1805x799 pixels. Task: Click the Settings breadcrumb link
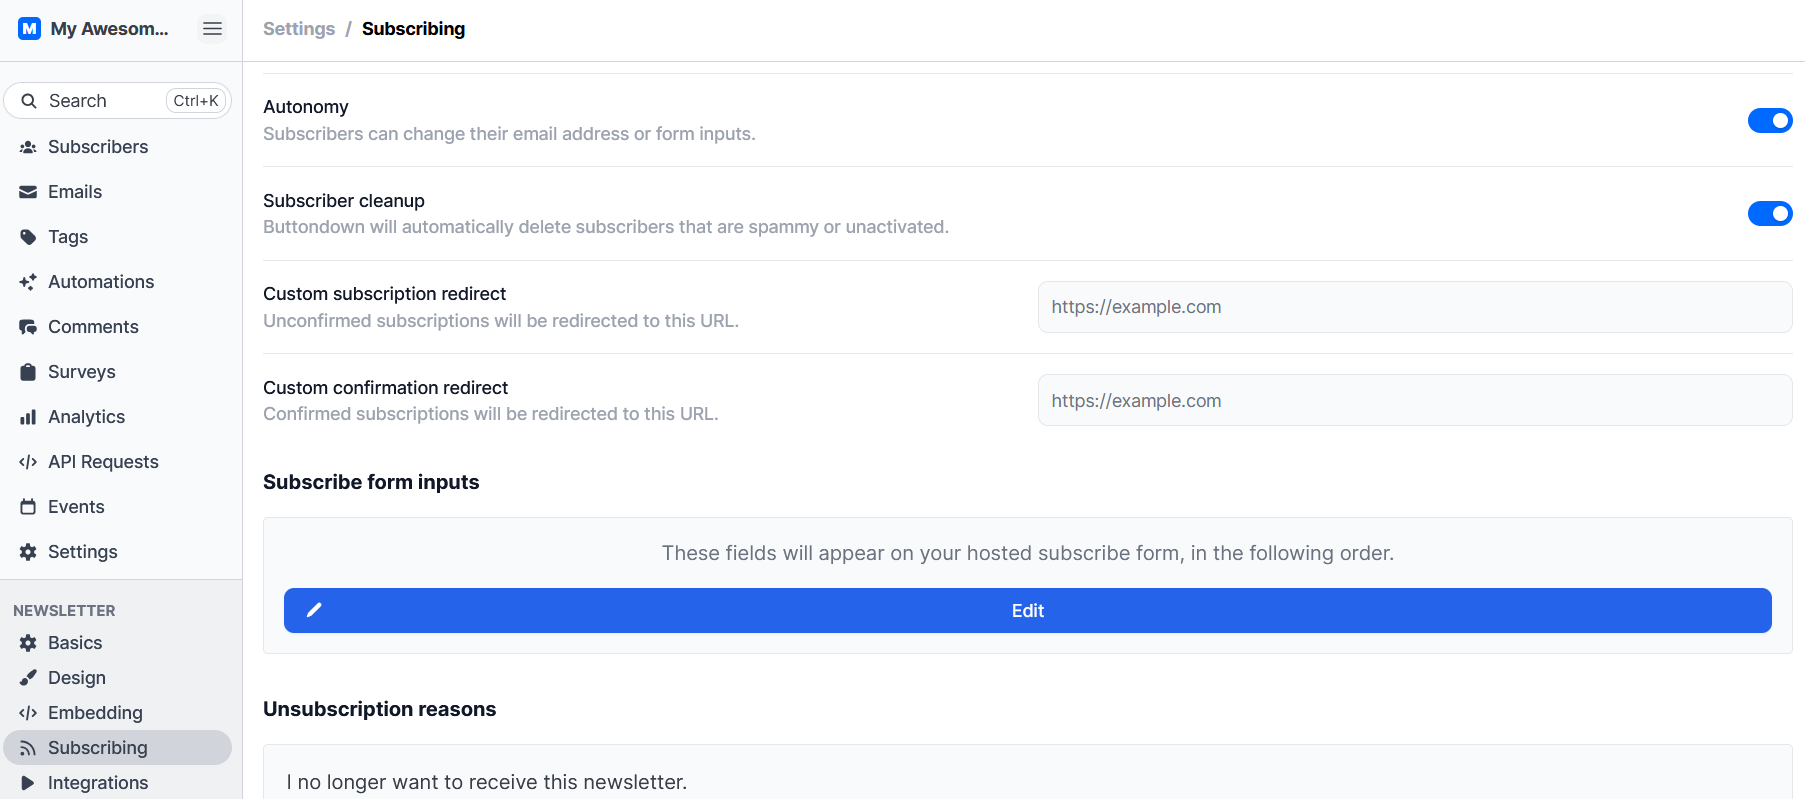pos(299,29)
